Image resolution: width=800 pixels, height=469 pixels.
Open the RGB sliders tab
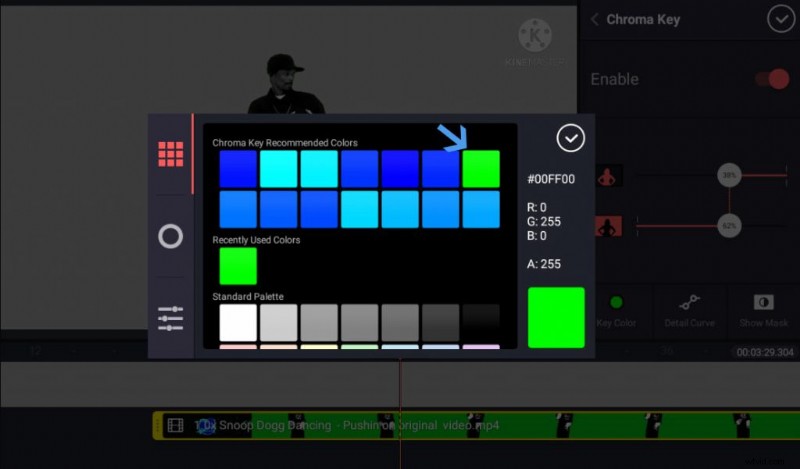coord(171,318)
